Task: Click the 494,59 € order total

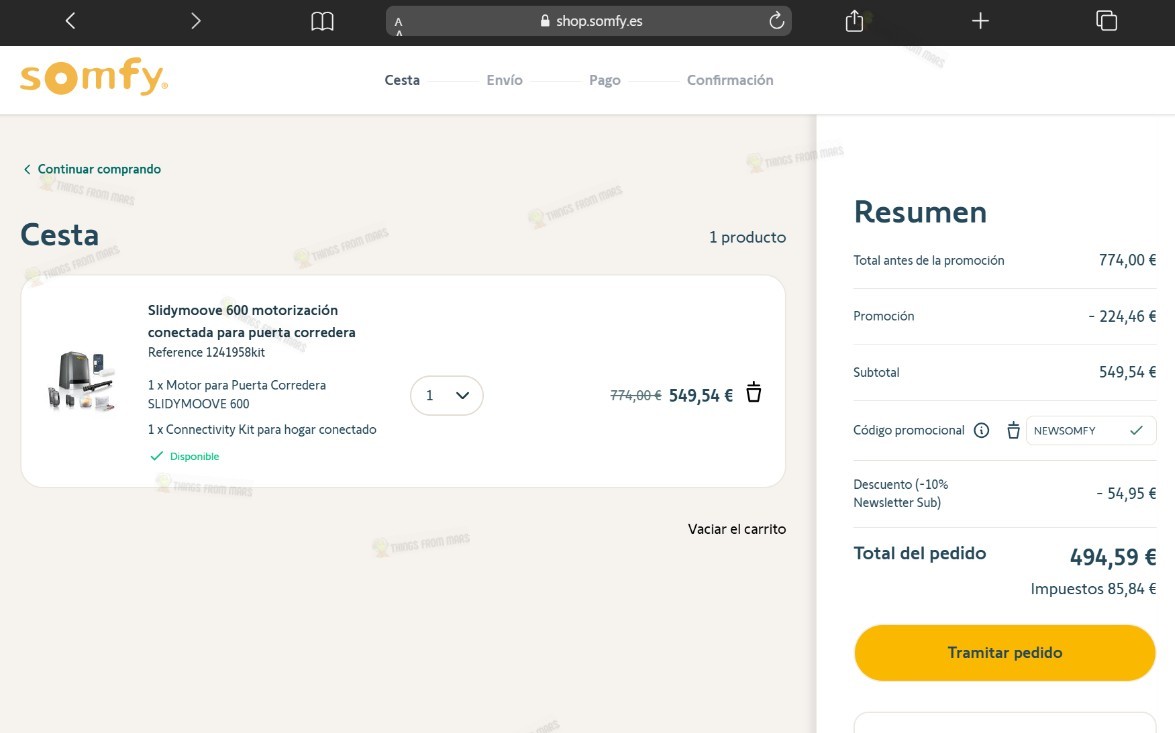Action: point(1113,557)
